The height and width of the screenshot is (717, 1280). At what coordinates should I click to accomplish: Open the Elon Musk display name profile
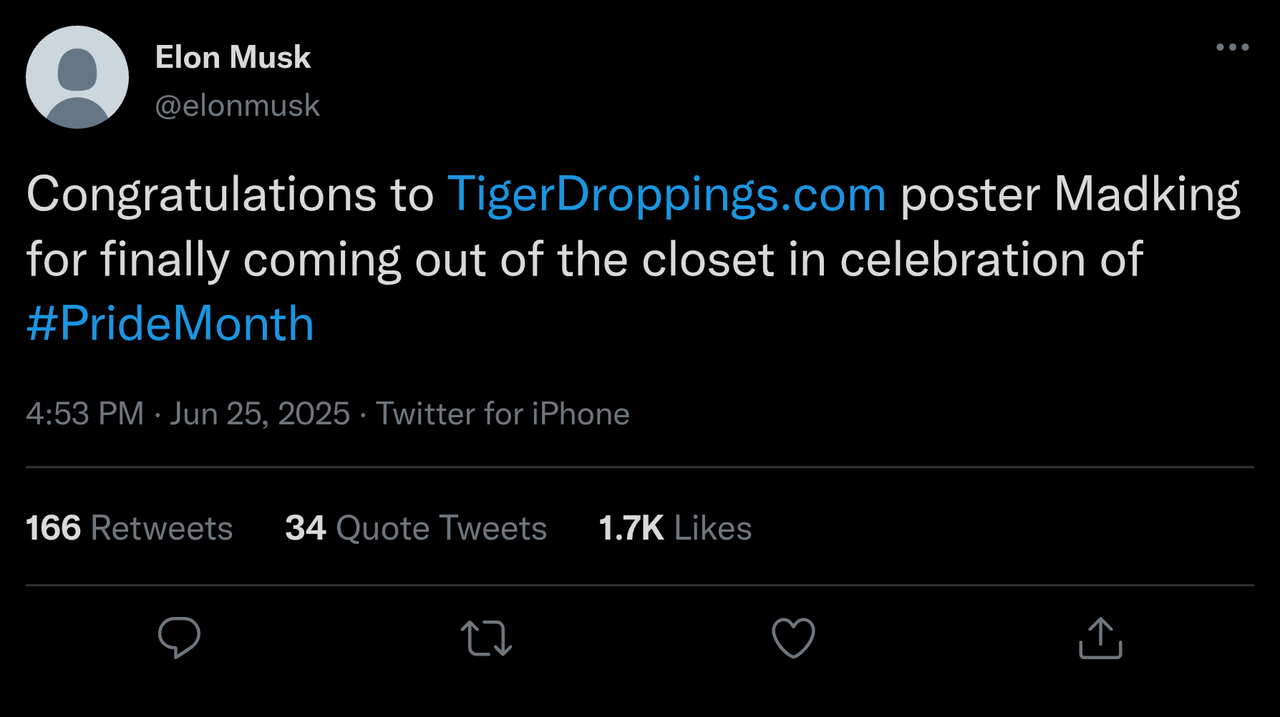[233, 58]
